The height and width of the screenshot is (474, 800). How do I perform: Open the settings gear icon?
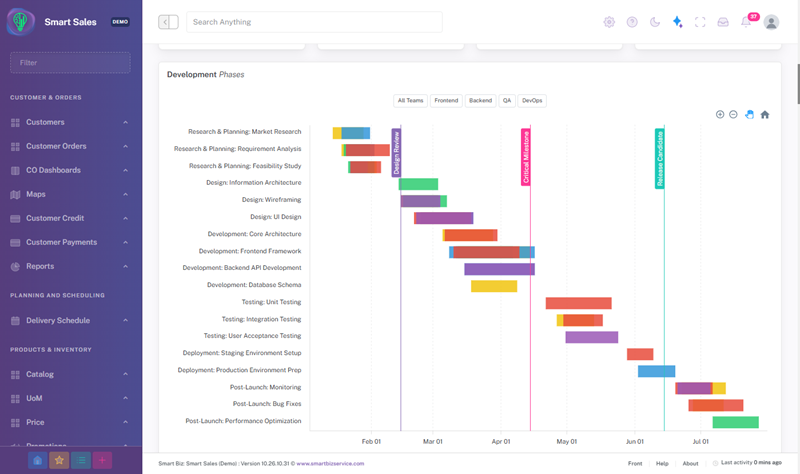[609, 22]
